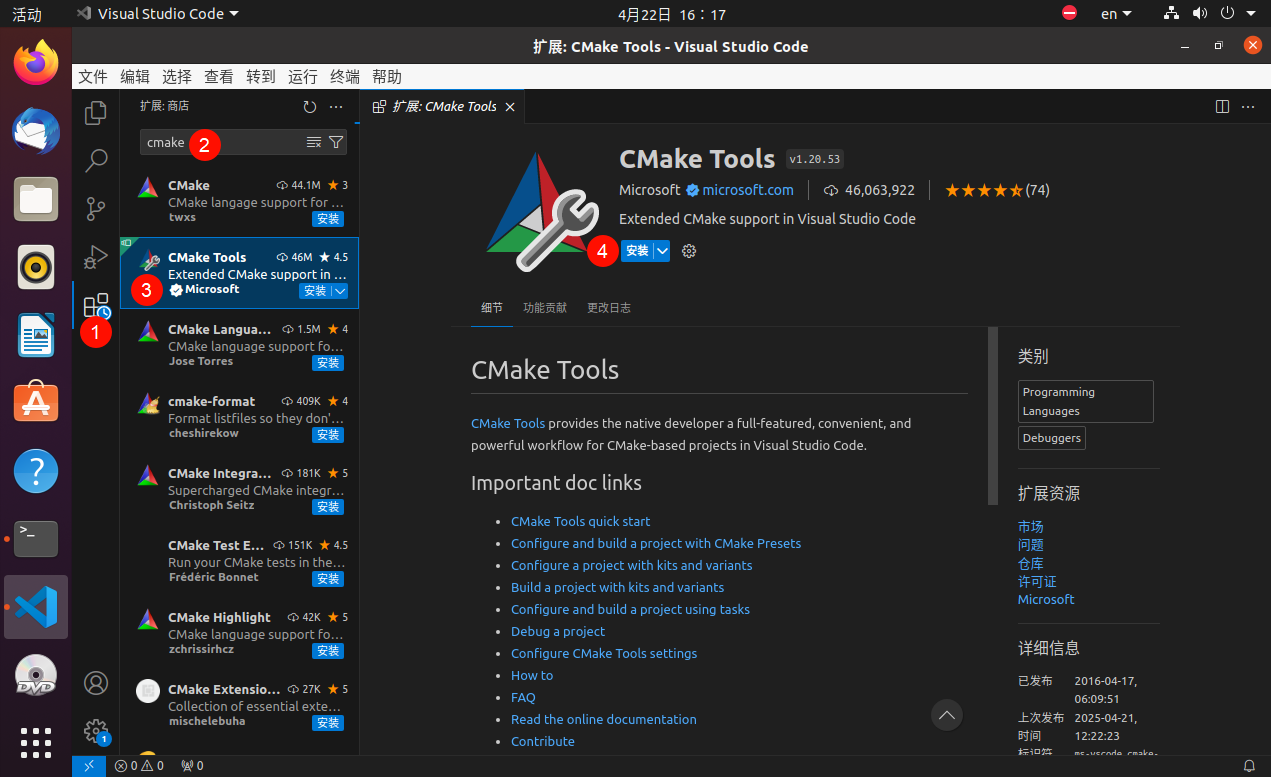Viewport: 1271px width, 777px height.
Task: Show all applications grid
Action: point(36,742)
